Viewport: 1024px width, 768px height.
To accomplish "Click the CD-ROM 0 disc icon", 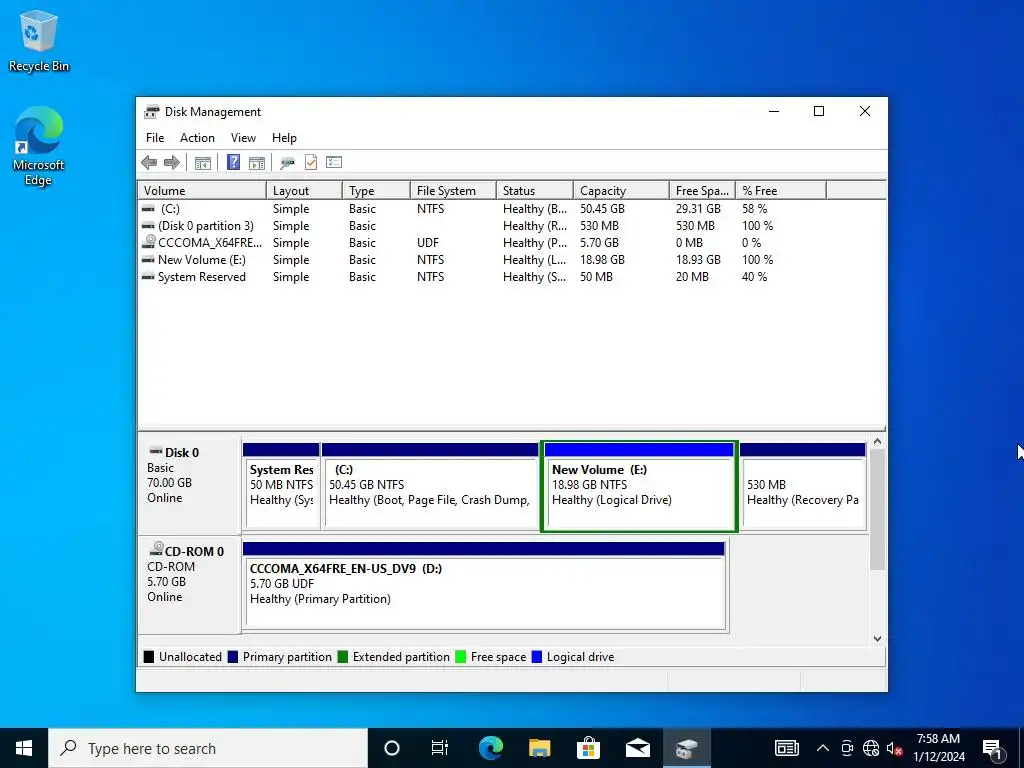I will click(156, 549).
